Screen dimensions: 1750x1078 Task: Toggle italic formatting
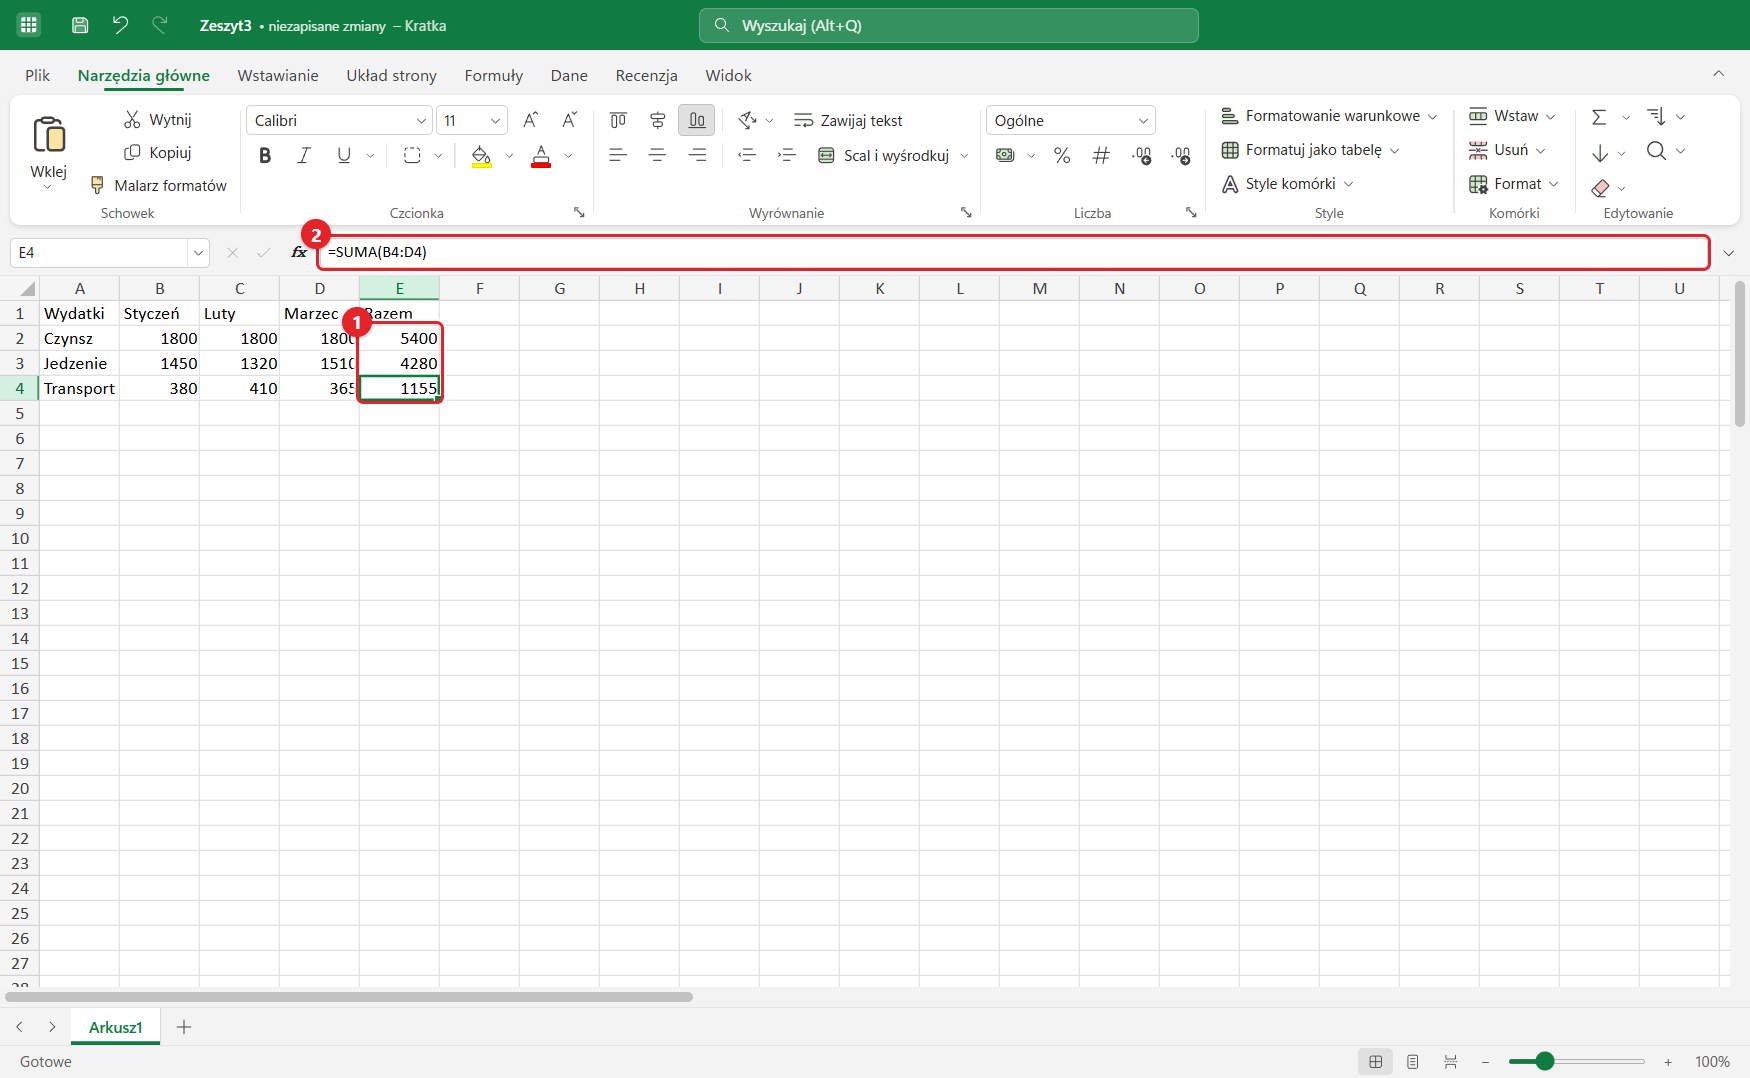point(304,155)
